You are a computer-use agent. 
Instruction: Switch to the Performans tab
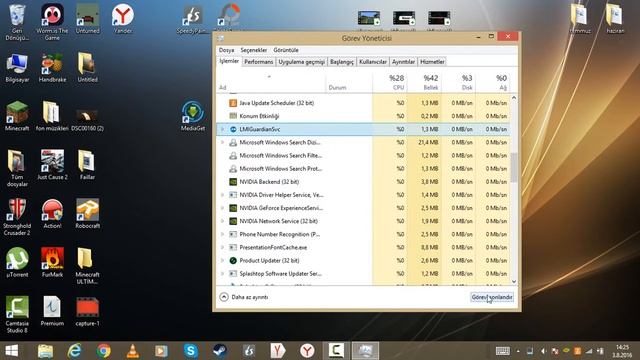(x=258, y=62)
